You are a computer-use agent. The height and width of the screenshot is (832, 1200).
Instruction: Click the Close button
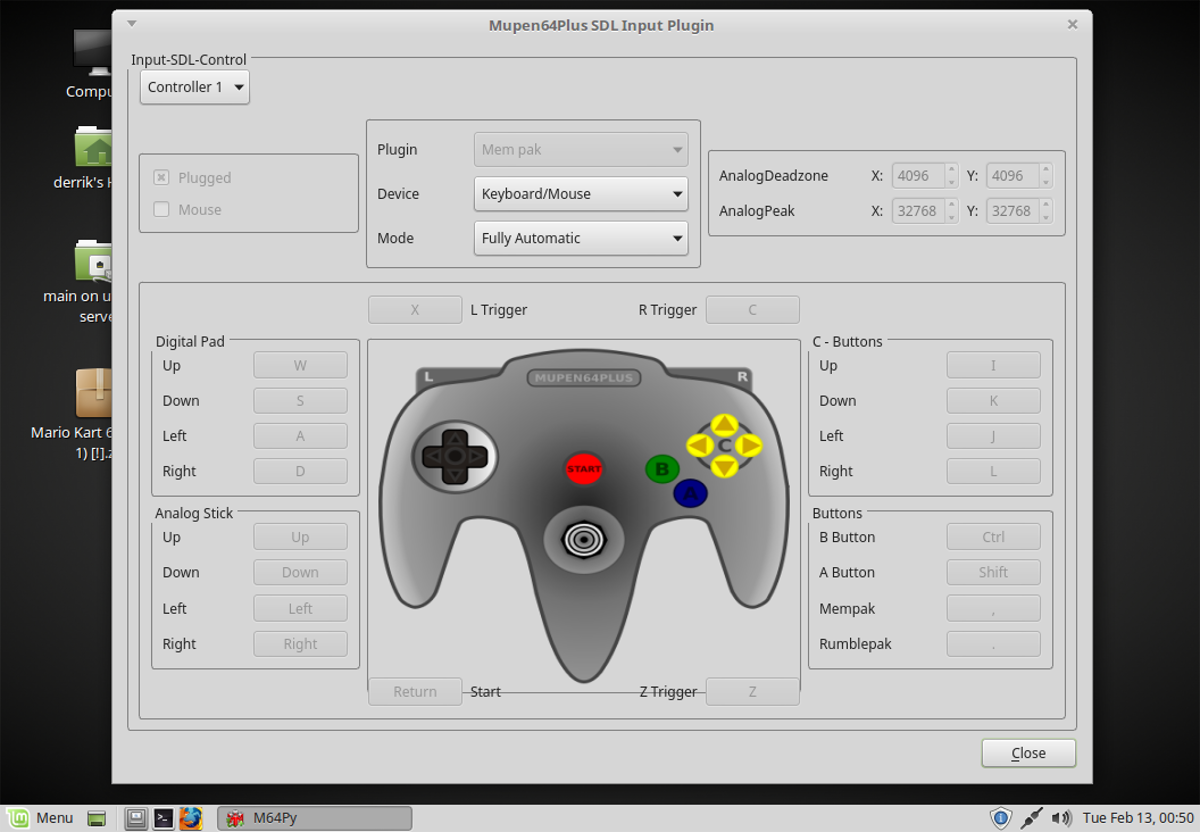(x=1028, y=753)
